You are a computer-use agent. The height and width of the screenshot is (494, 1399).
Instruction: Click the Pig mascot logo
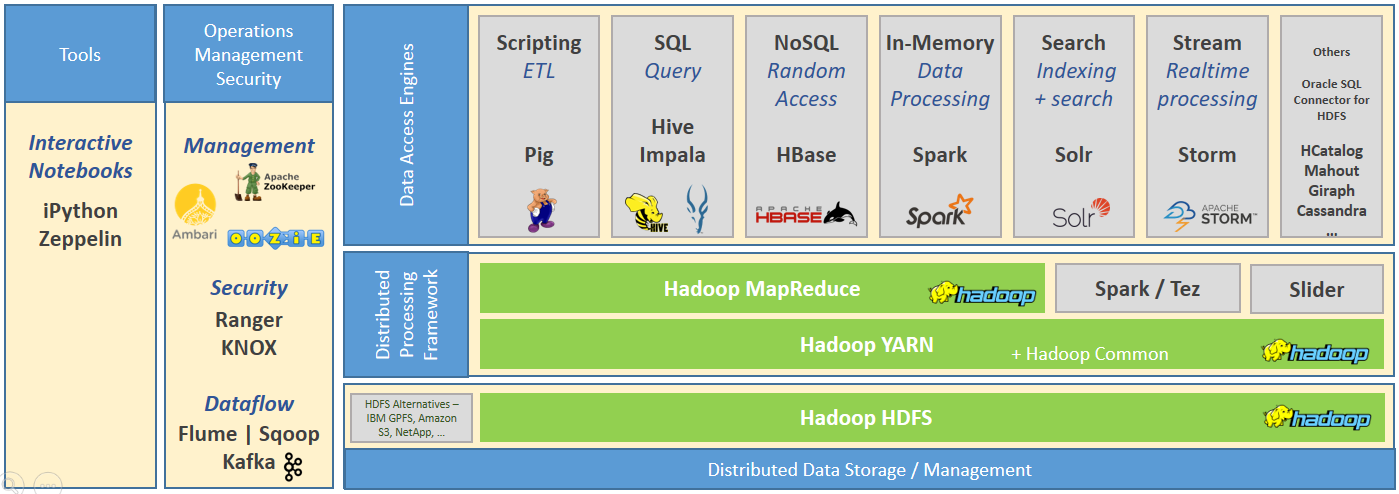coord(540,210)
